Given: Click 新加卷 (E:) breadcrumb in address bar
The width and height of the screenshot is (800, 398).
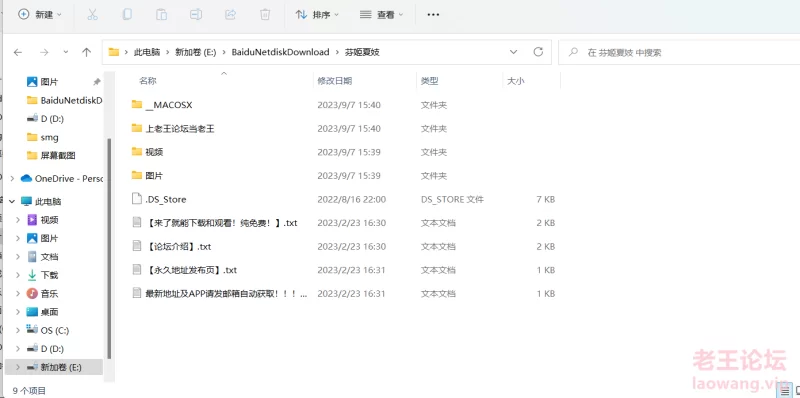Looking at the screenshot, I should pyautogui.click(x=195, y=52).
